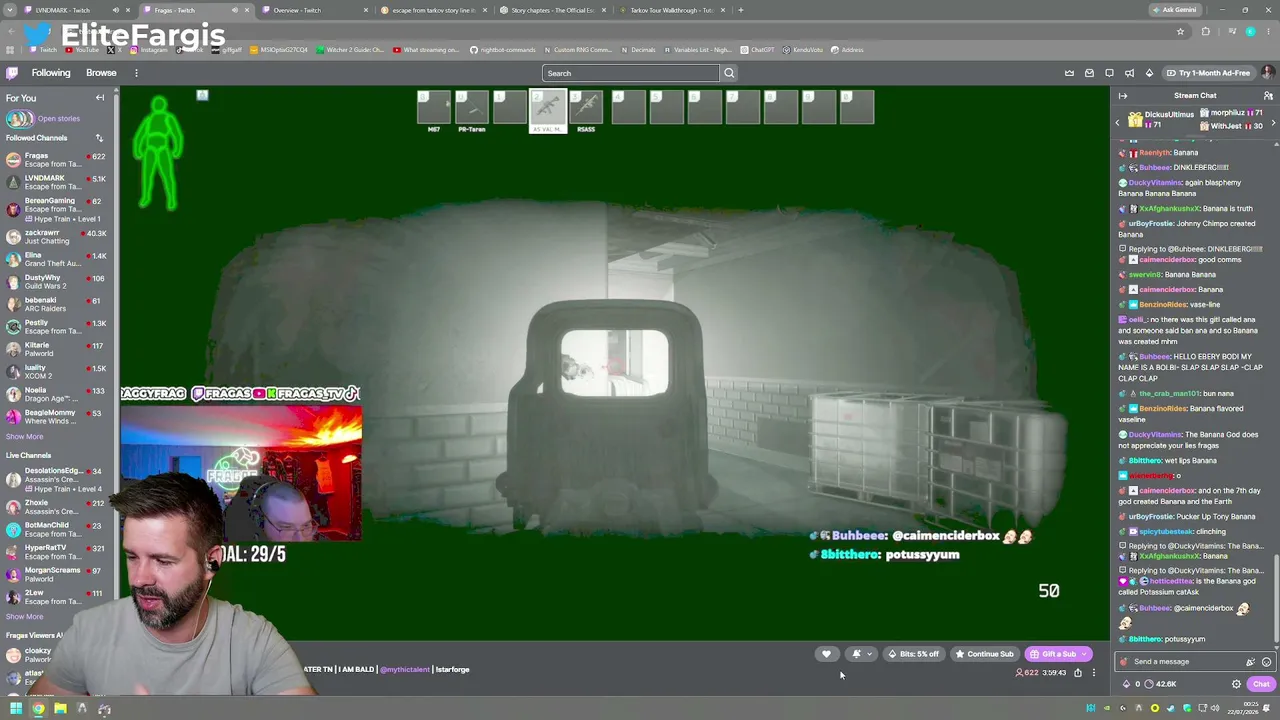Open the chat settings gear icon

point(1236,684)
